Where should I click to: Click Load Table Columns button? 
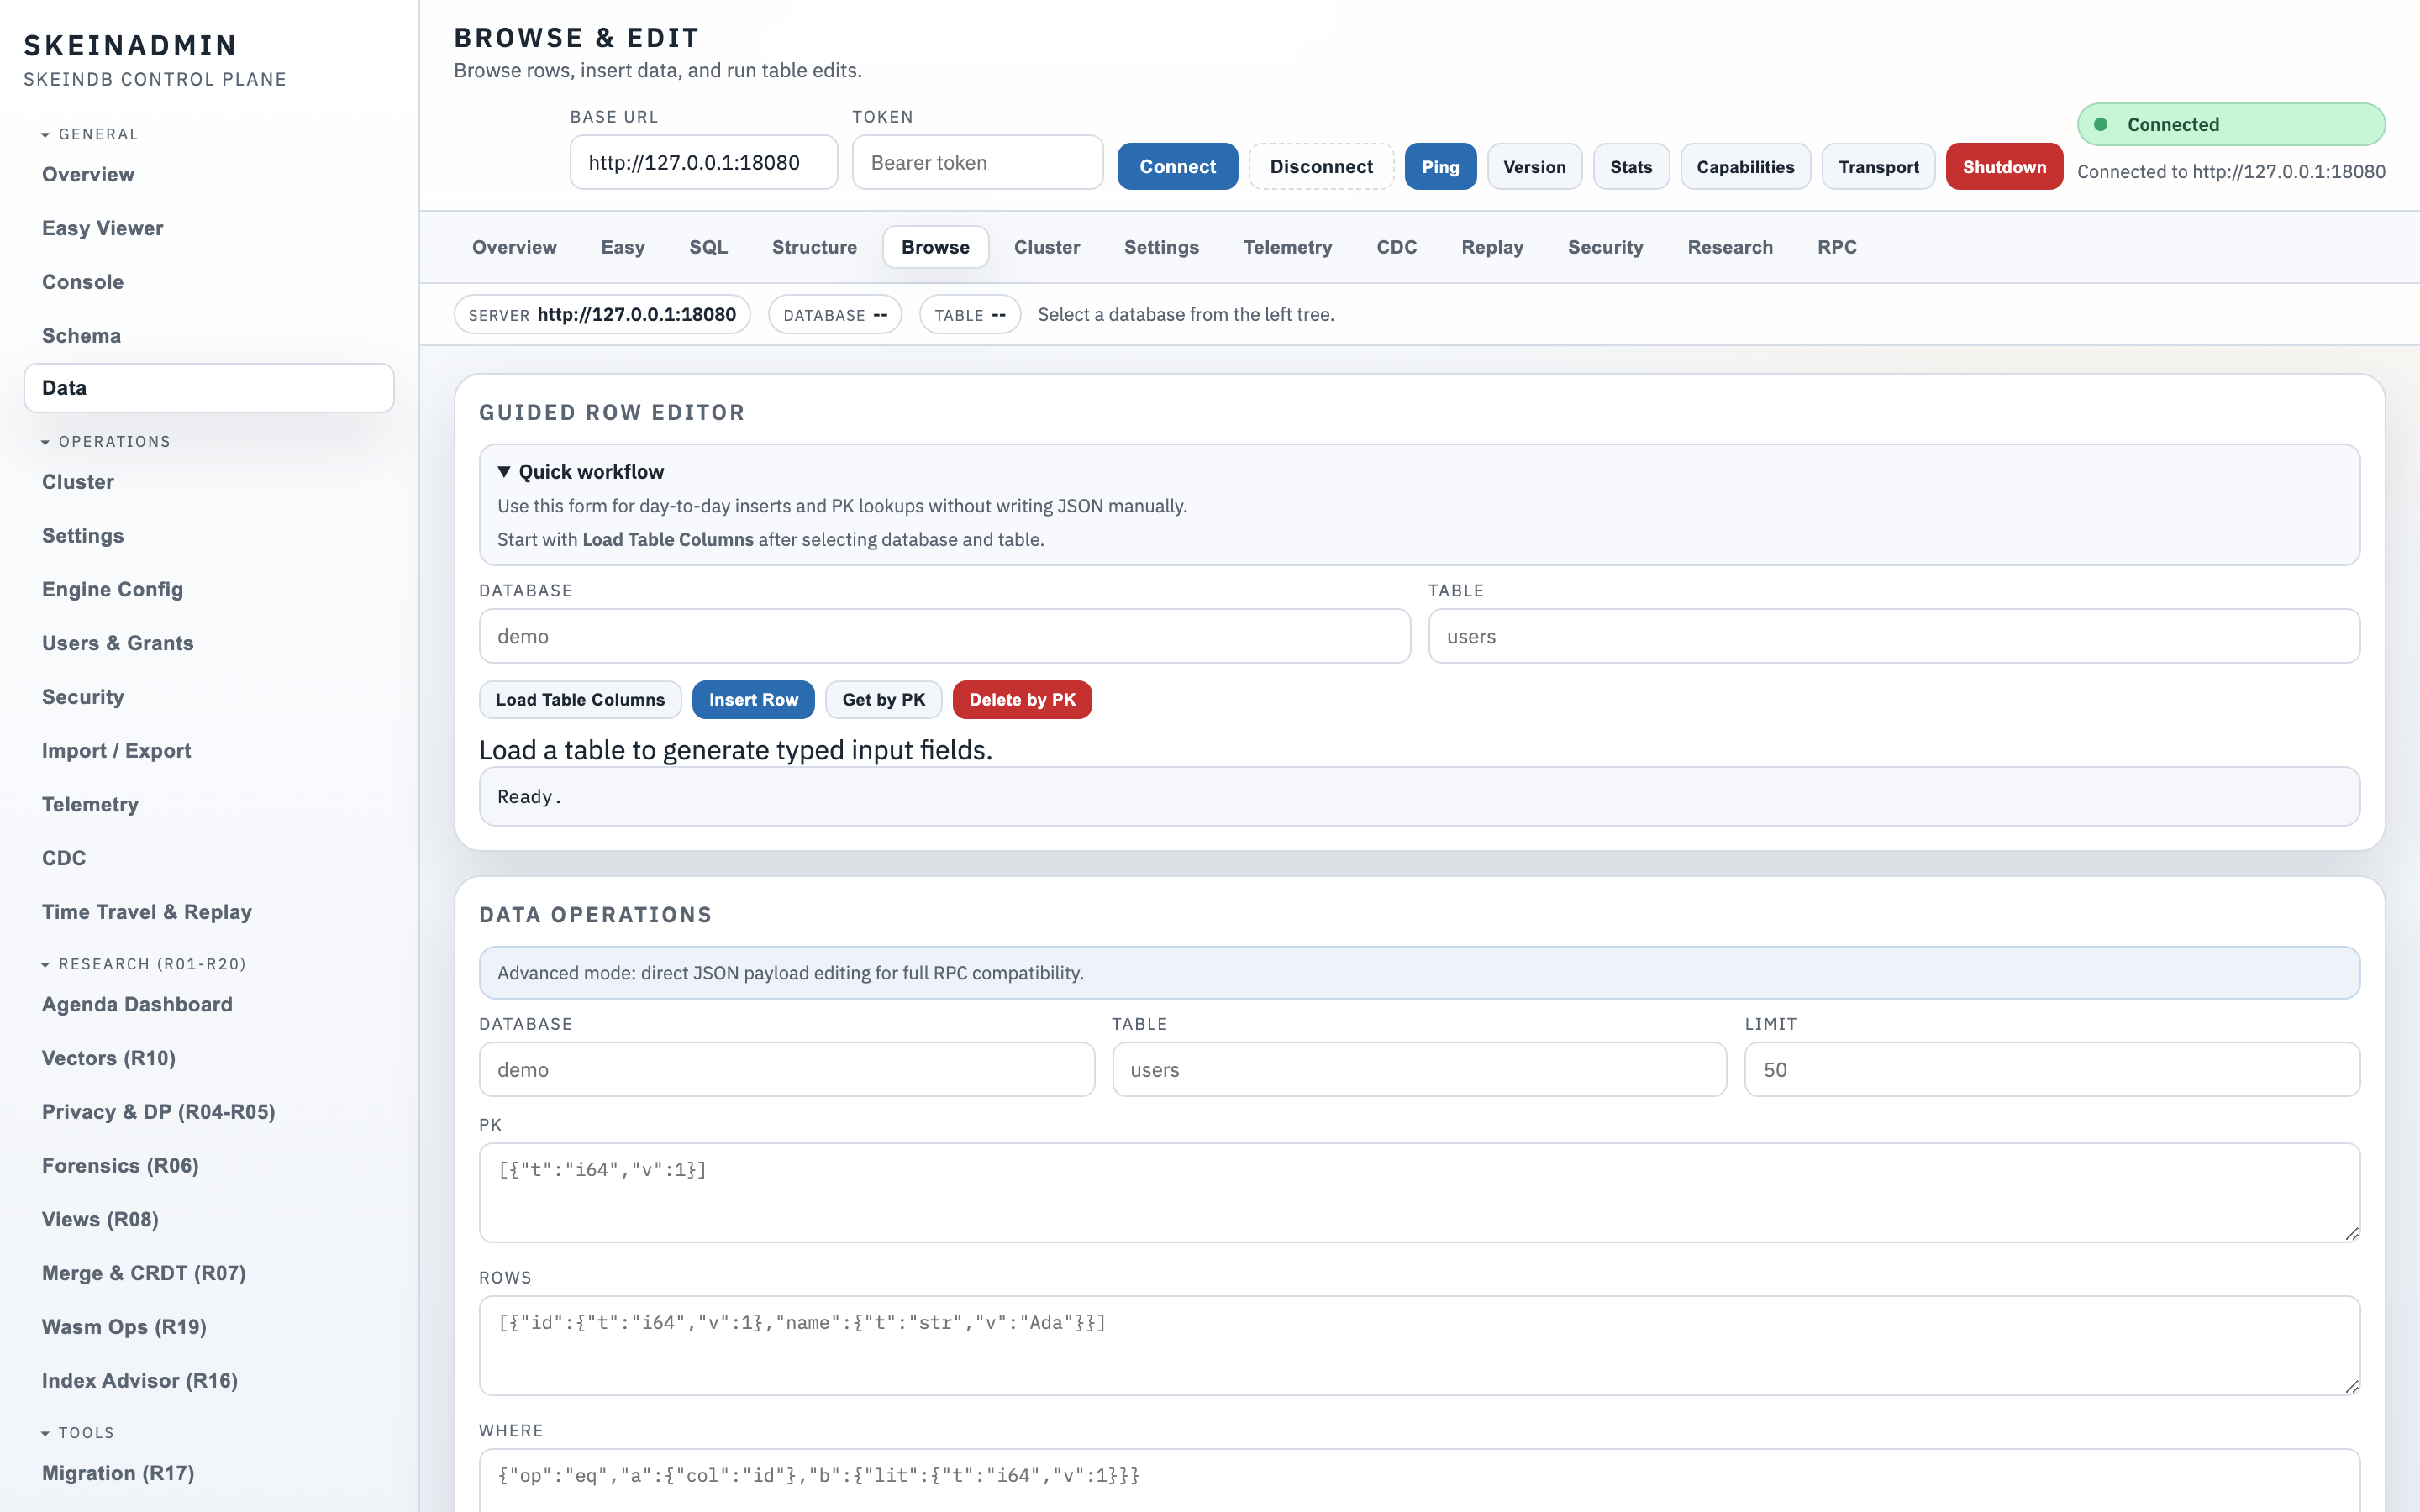[580, 700]
